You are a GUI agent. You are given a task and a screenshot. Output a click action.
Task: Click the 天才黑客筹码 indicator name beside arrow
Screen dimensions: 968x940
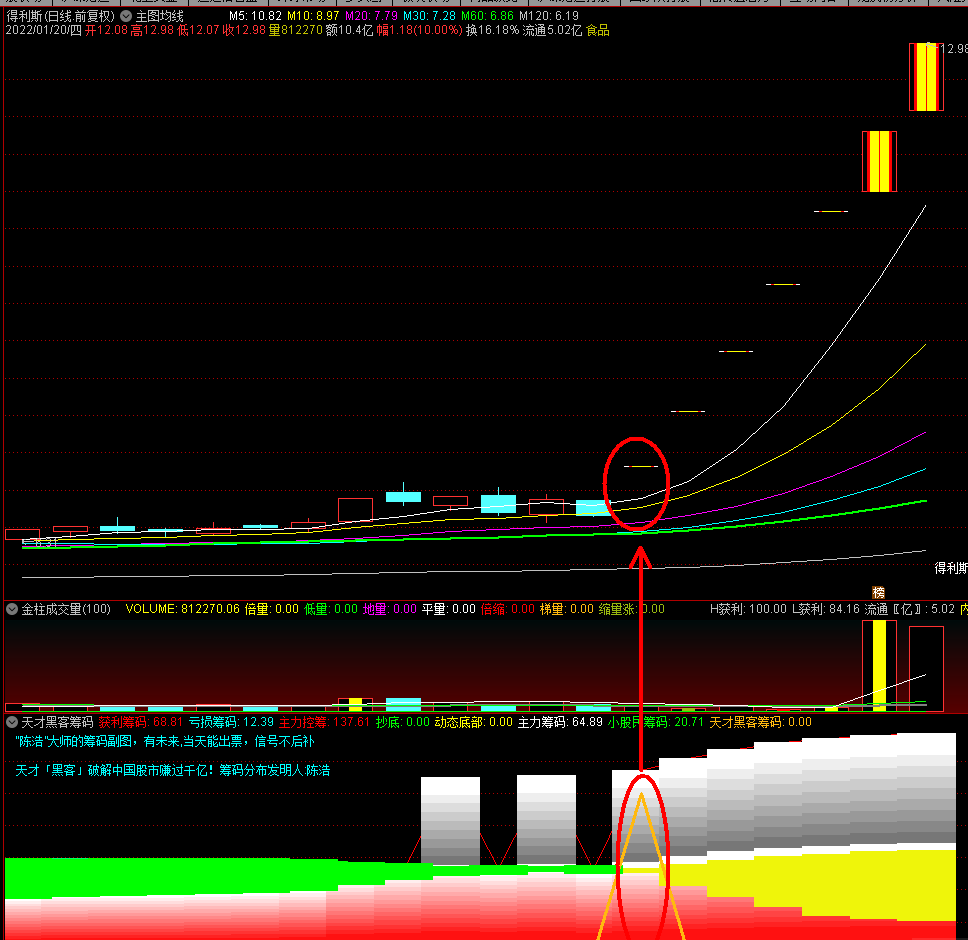[57, 722]
